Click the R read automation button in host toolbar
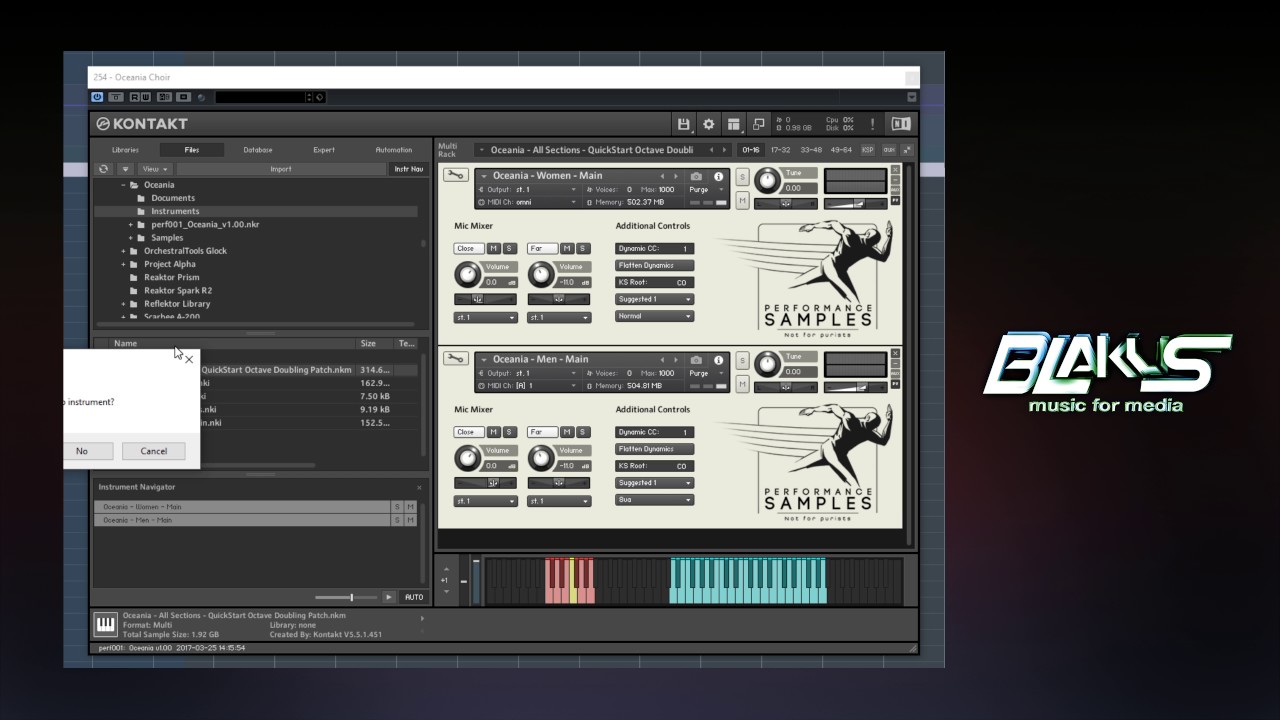This screenshot has height=720, width=1280. pos(133,97)
